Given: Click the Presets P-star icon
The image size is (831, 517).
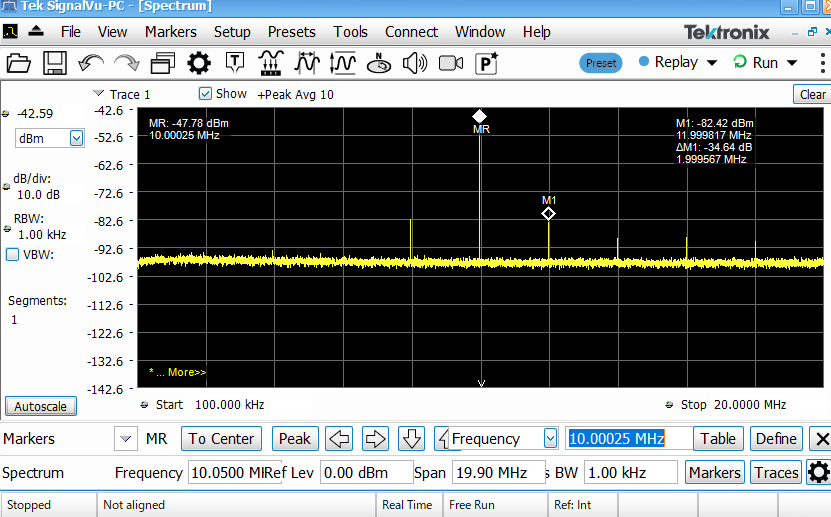Looking at the screenshot, I should click(487, 63).
